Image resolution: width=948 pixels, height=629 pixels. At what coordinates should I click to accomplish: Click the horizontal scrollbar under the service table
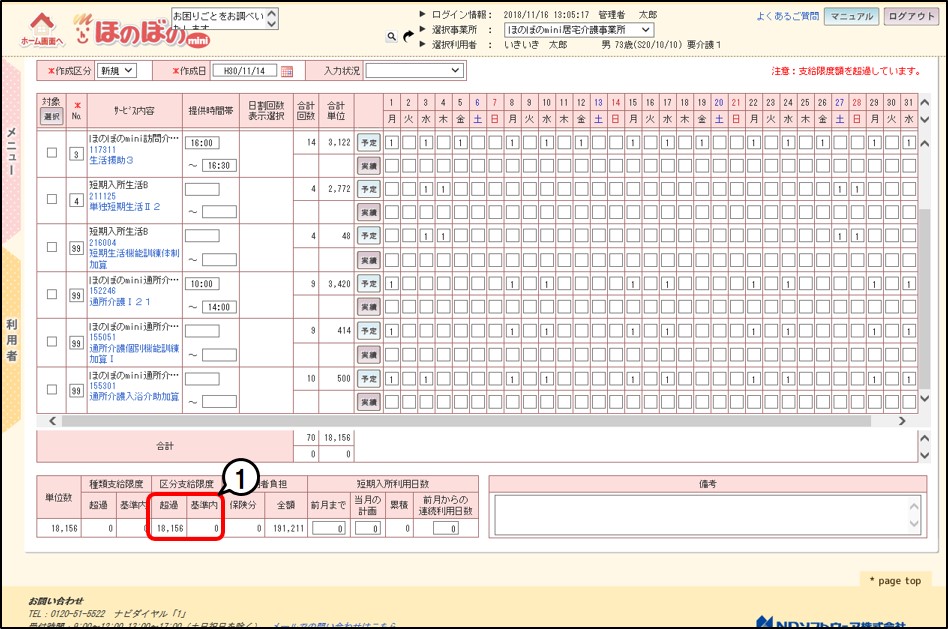pyautogui.click(x=466, y=421)
